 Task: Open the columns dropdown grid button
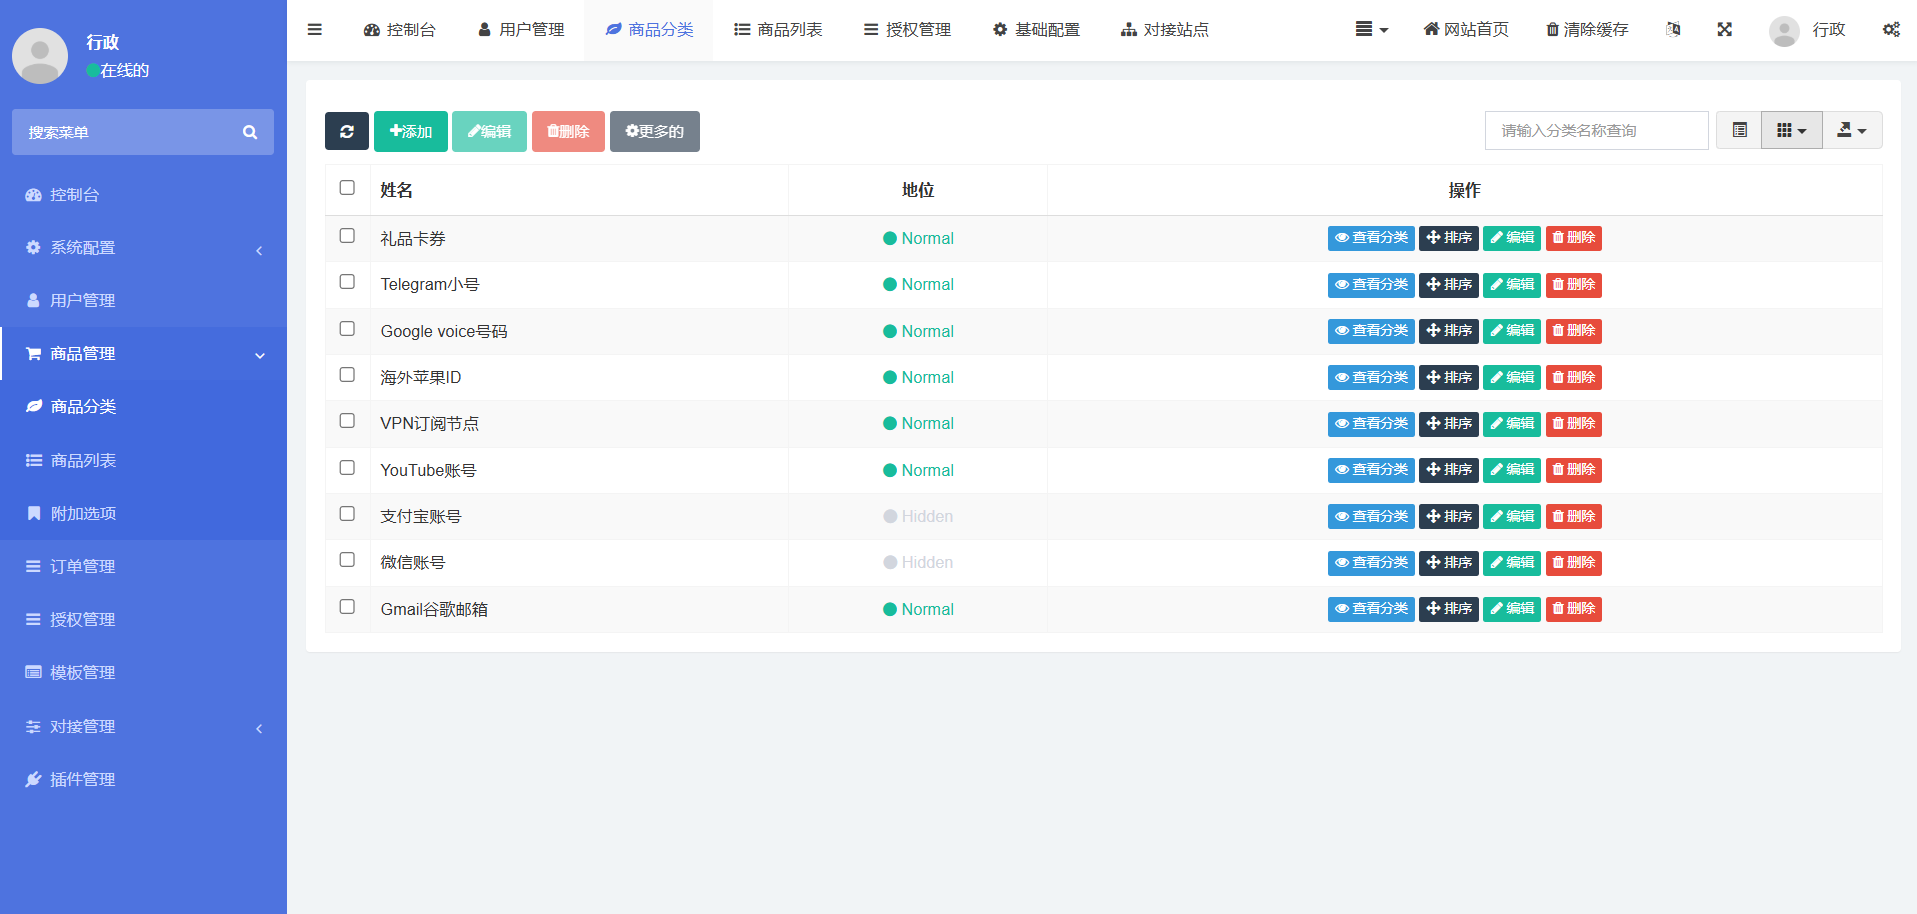click(x=1792, y=130)
